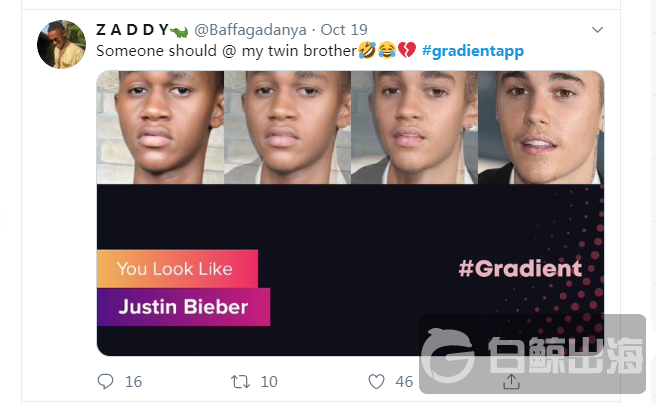This screenshot has width=656, height=404.
Task: Like the tweet with the heart icon
Action: pyautogui.click(x=376, y=381)
